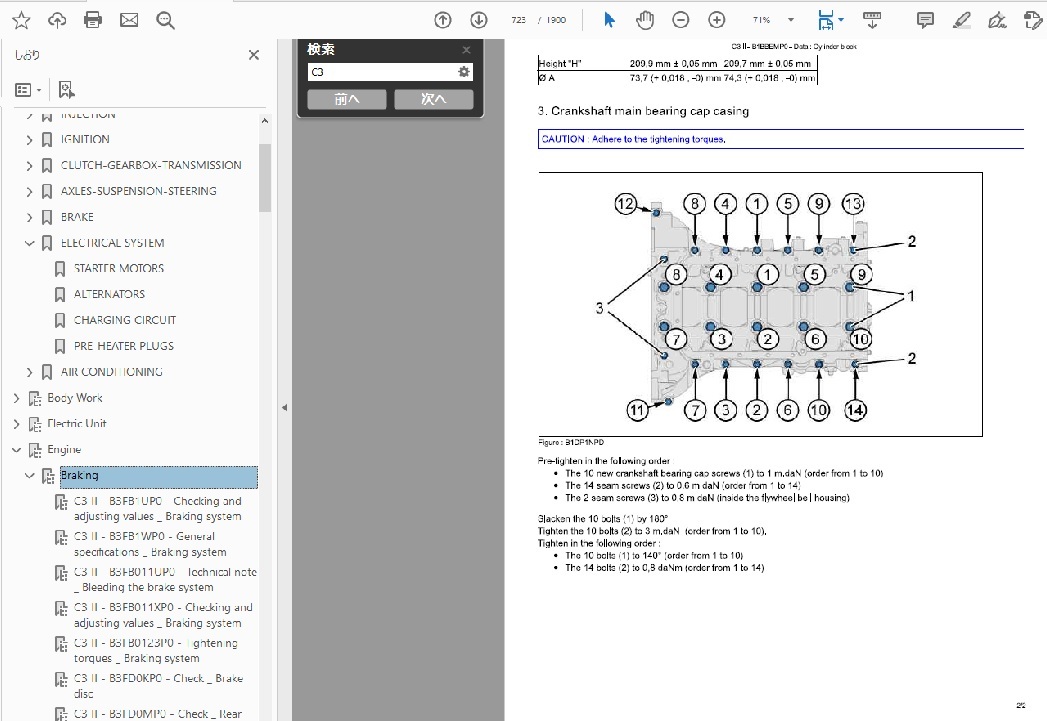1047x721 pixels.
Task: Select the IGNITION bookmark label
Action: pyautogui.click(x=85, y=140)
